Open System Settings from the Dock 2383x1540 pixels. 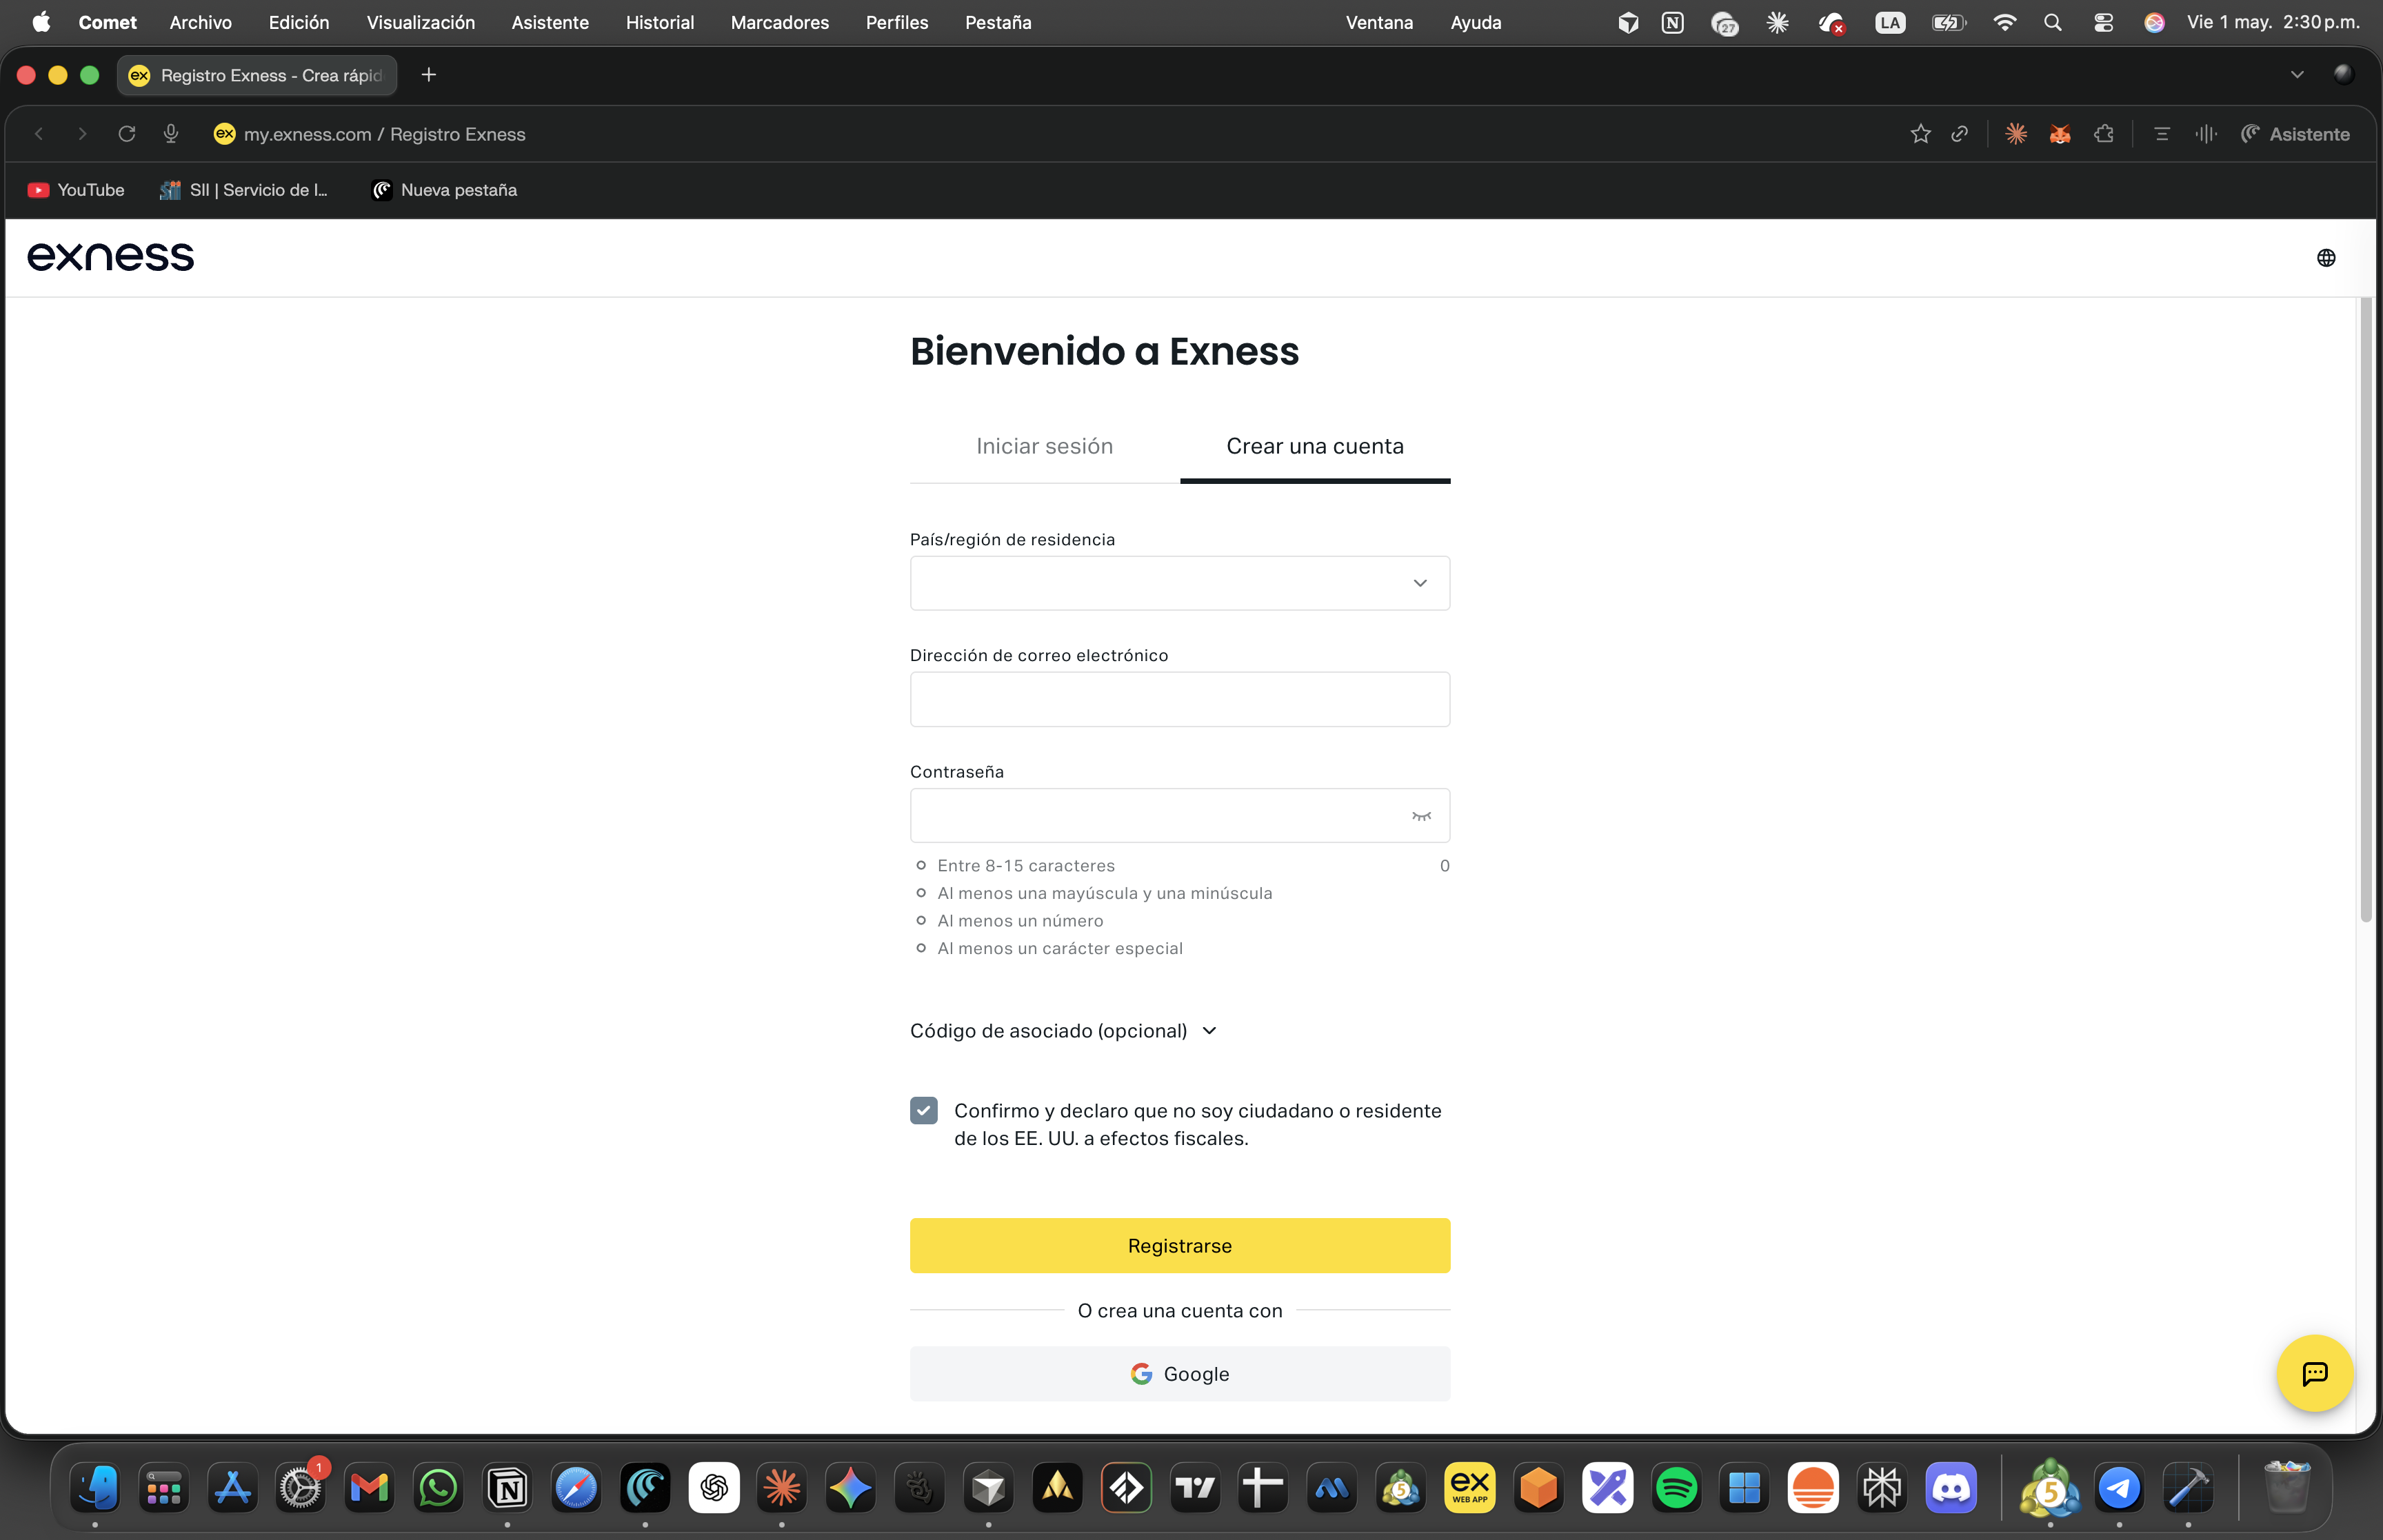point(300,1488)
